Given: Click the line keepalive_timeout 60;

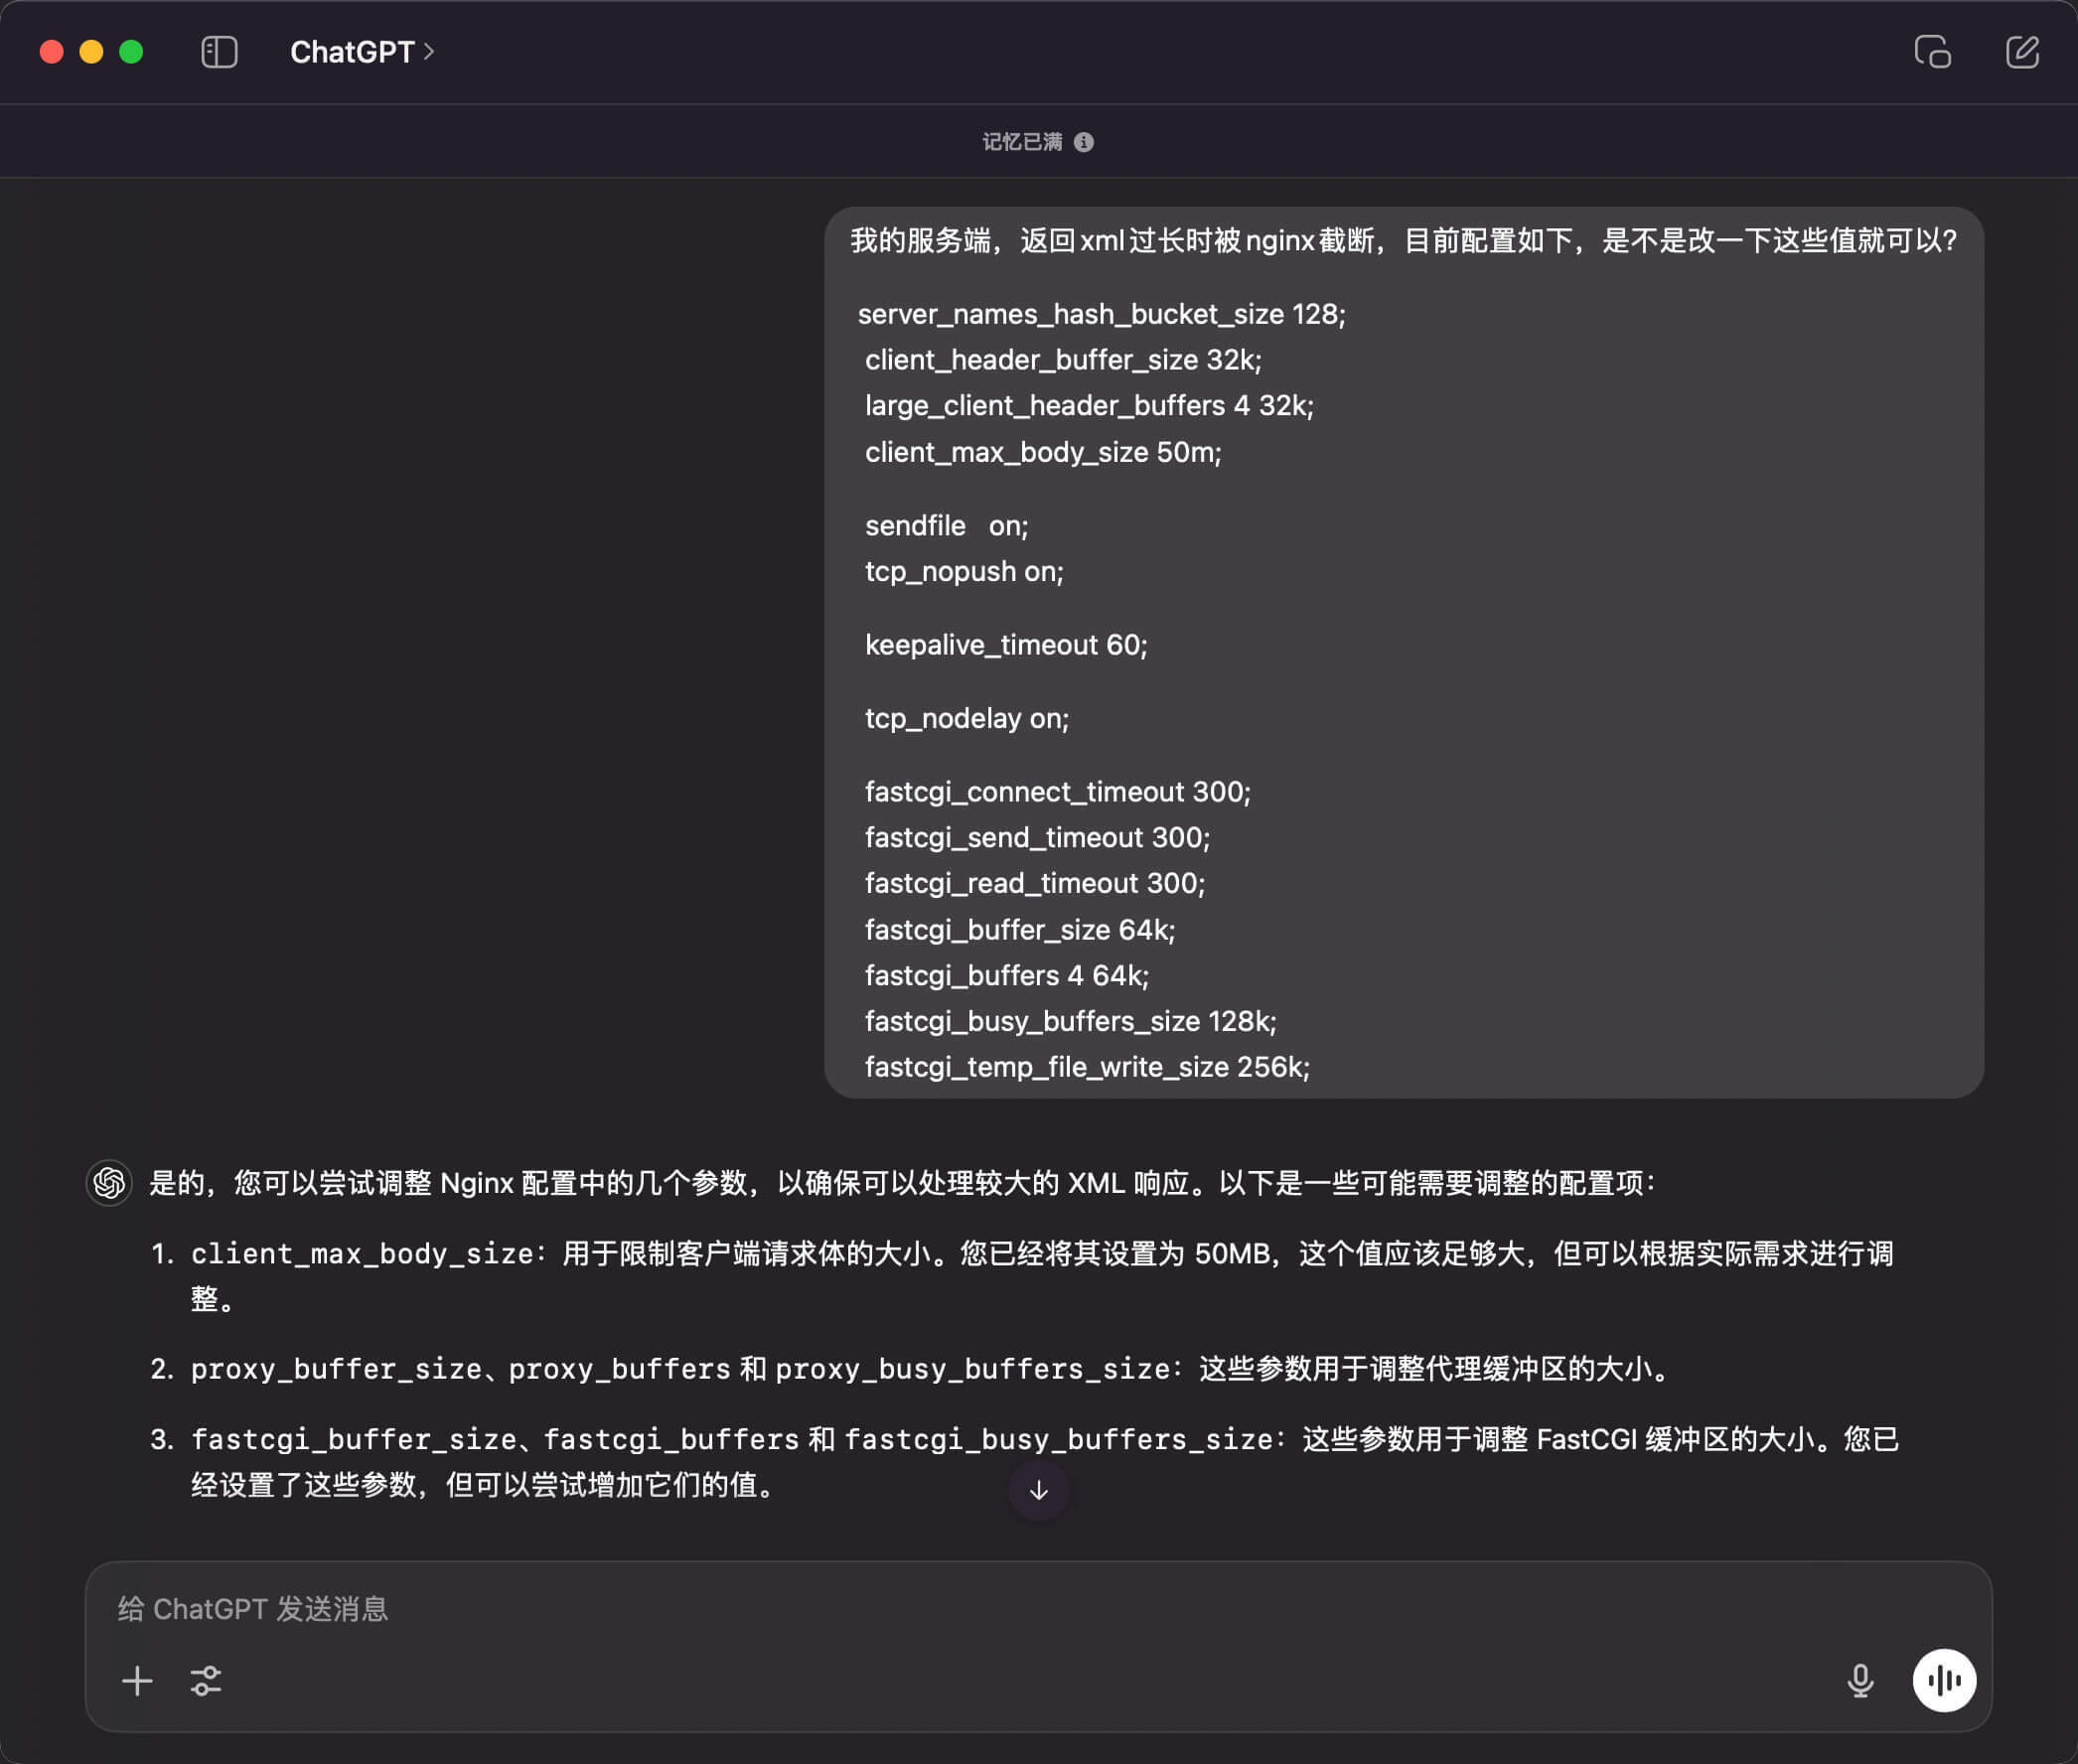Looking at the screenshot, I should [x=1006, y=645].
